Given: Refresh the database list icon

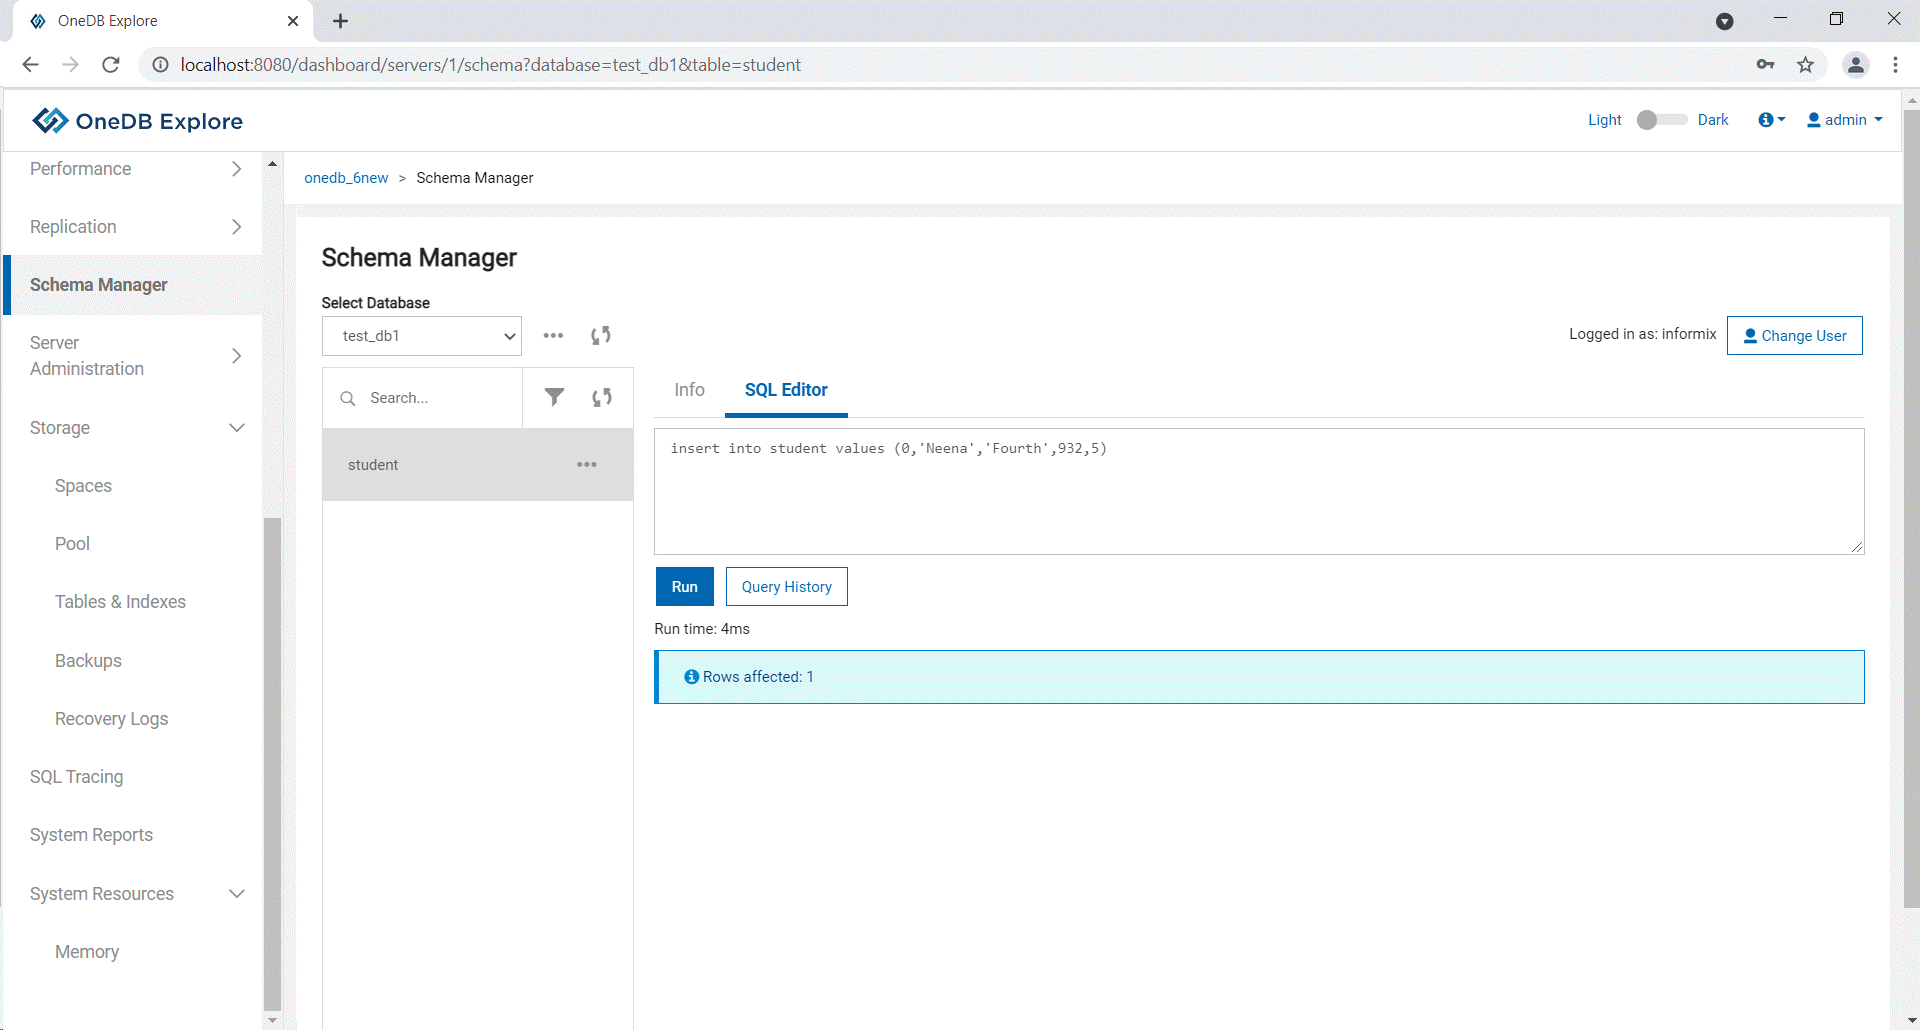Looking at the screenshot, I should 601,336.
